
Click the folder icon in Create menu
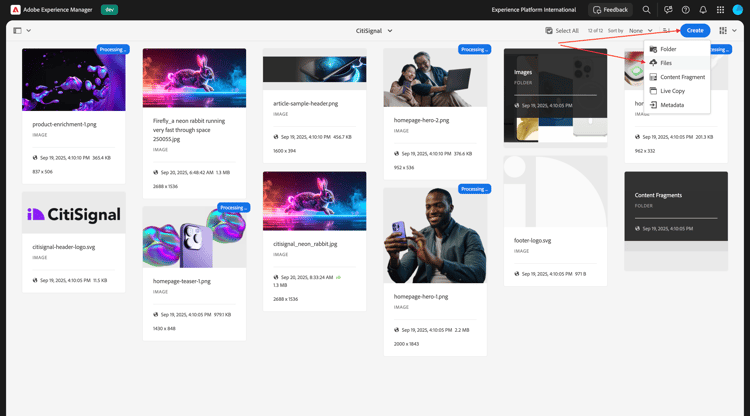click(x=653, y=49)
